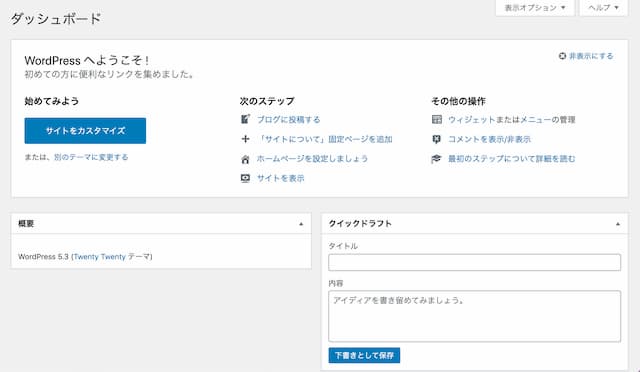This screenshot has width=640, height=372.
Task: Open ウィジェットまたはメニューの管理 link
Action: point(512,120)
